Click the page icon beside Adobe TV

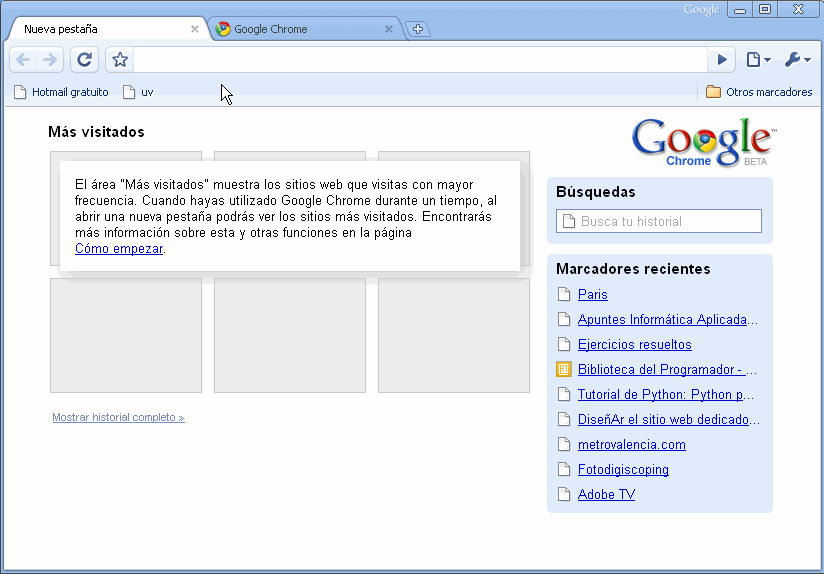tap(563, 494)
